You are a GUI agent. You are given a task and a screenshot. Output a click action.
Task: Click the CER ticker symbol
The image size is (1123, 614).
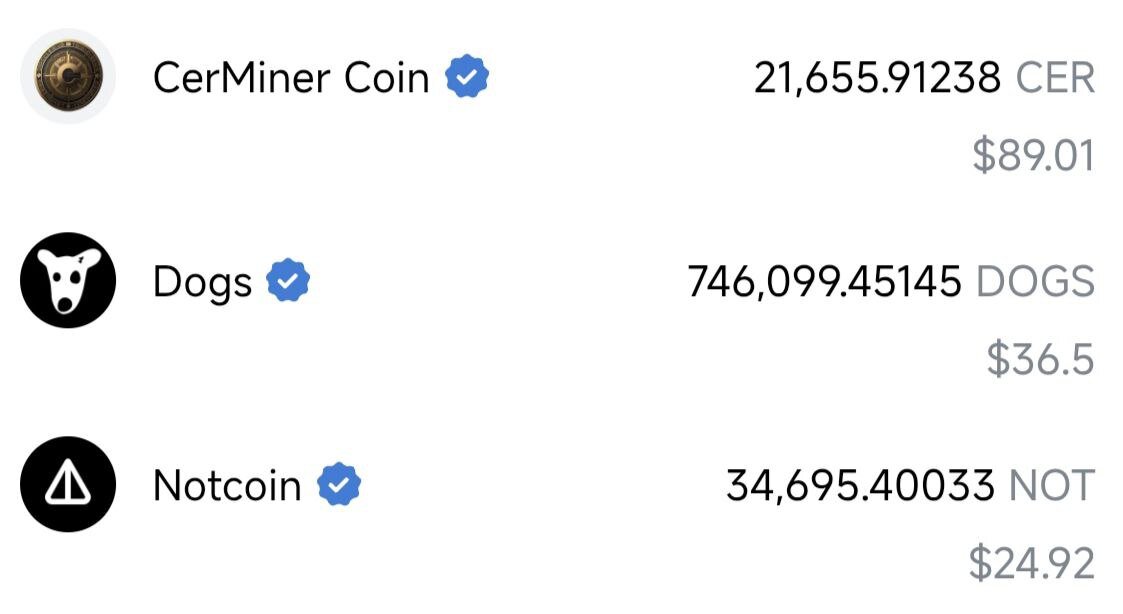(x=1055, y=78)
